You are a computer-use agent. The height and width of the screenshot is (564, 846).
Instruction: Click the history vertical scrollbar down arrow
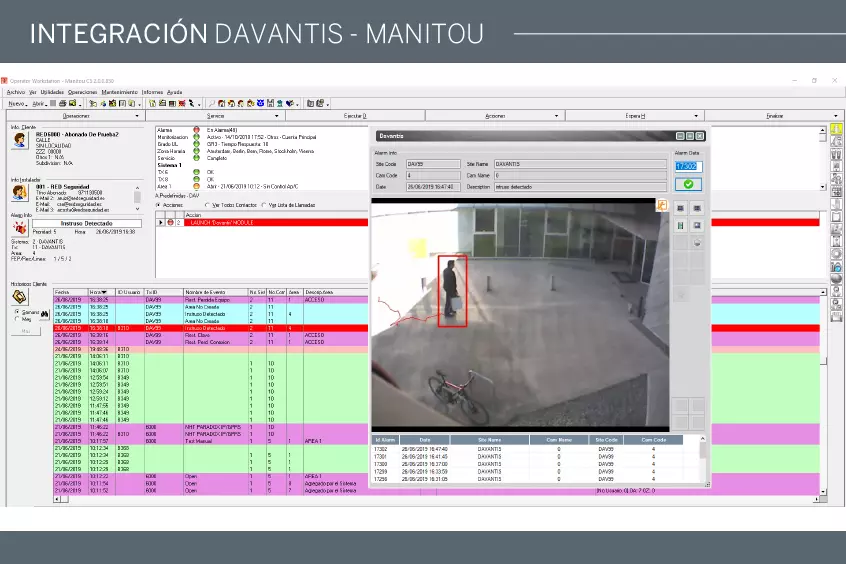coord(823,492)
